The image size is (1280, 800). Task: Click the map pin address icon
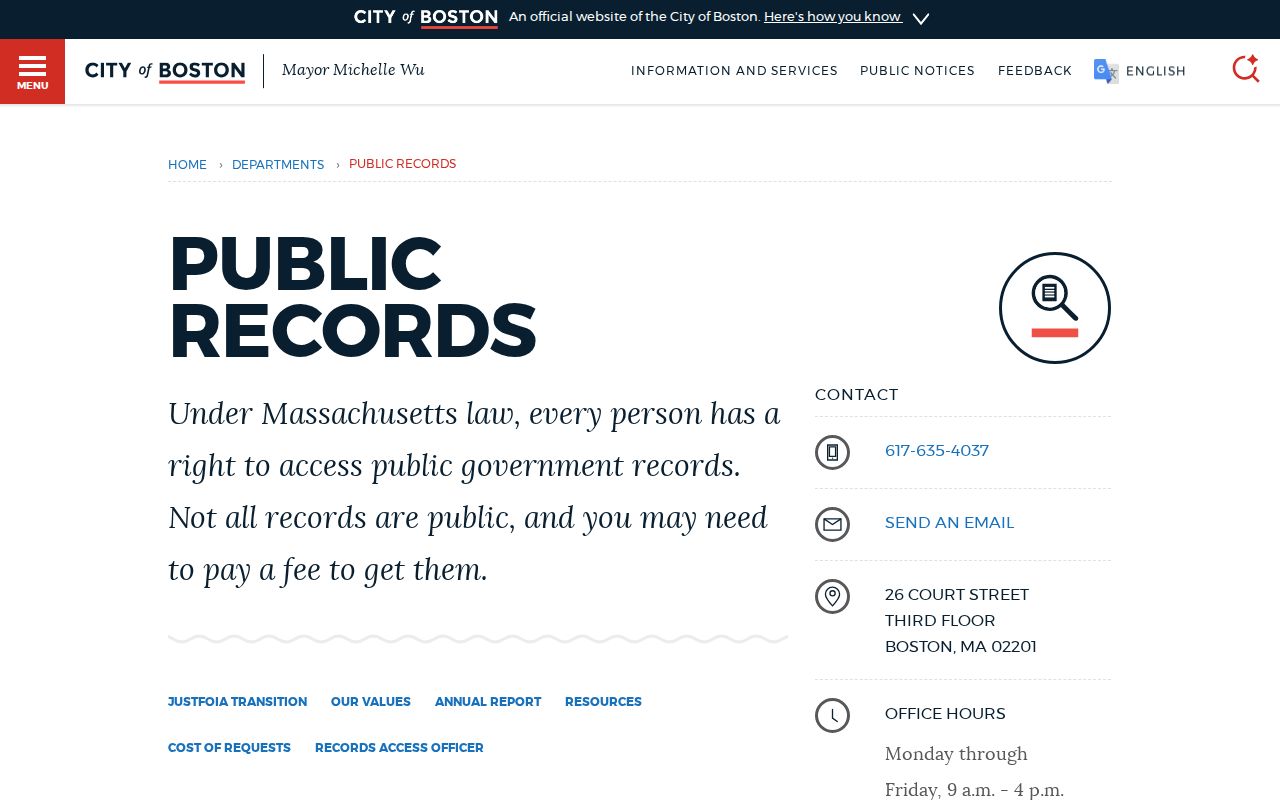tap(832, 596)
